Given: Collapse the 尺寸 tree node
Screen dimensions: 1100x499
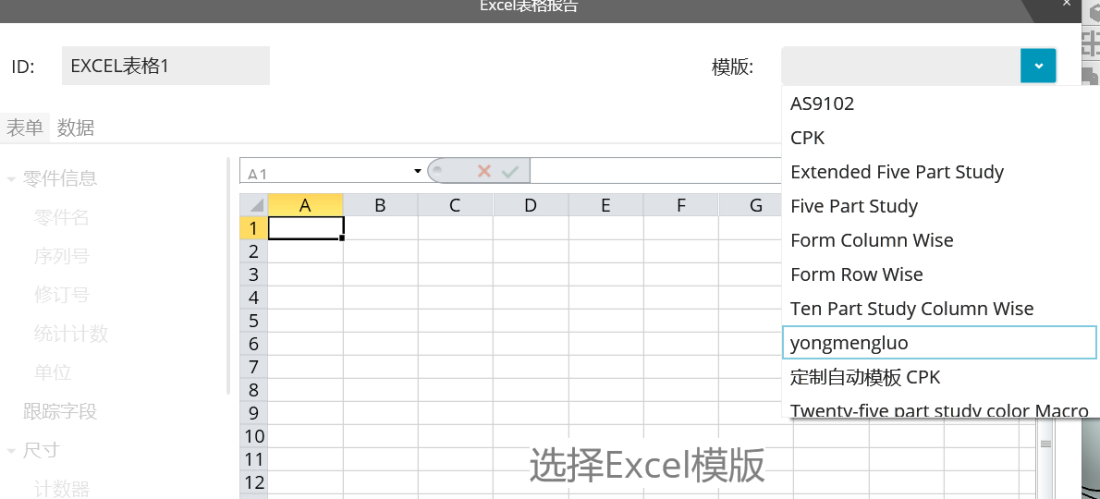Looking at the screenshot, I should click(x=11, y=451).
